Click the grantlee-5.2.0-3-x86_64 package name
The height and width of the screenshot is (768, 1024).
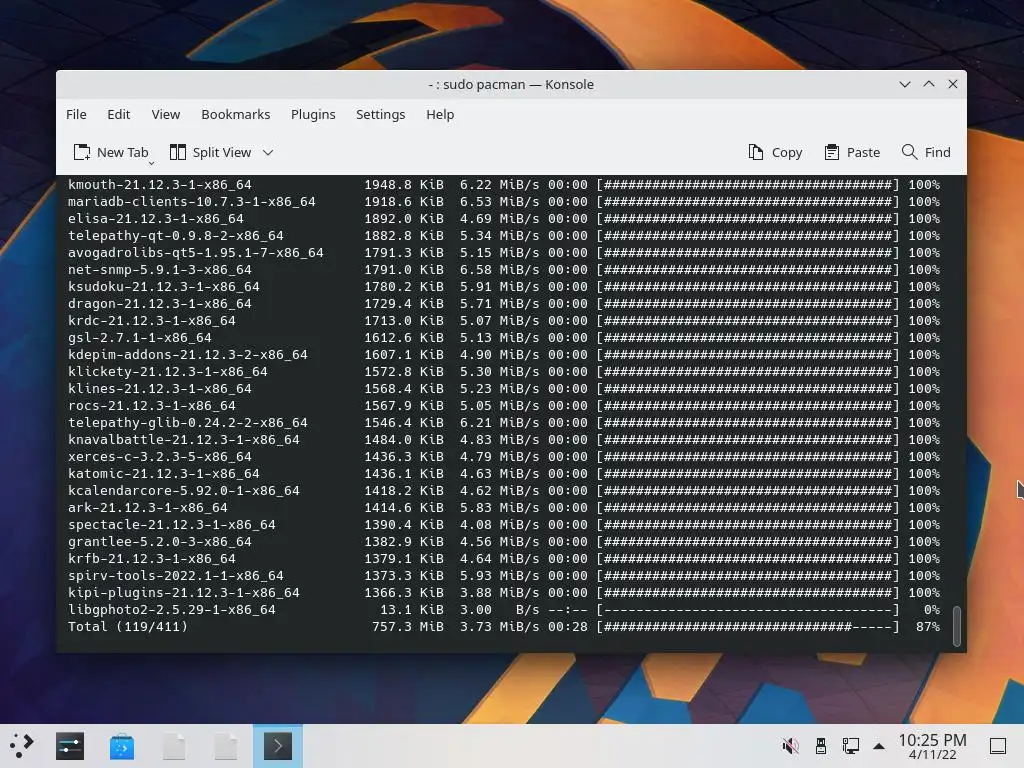click(159, 541)
